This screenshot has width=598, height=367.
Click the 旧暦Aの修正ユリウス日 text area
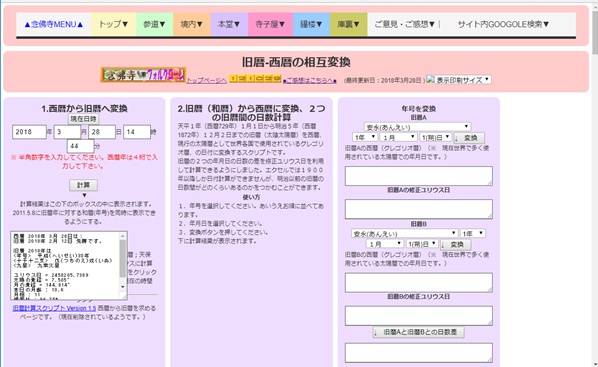pyautogui.click(x=419, y=209)
